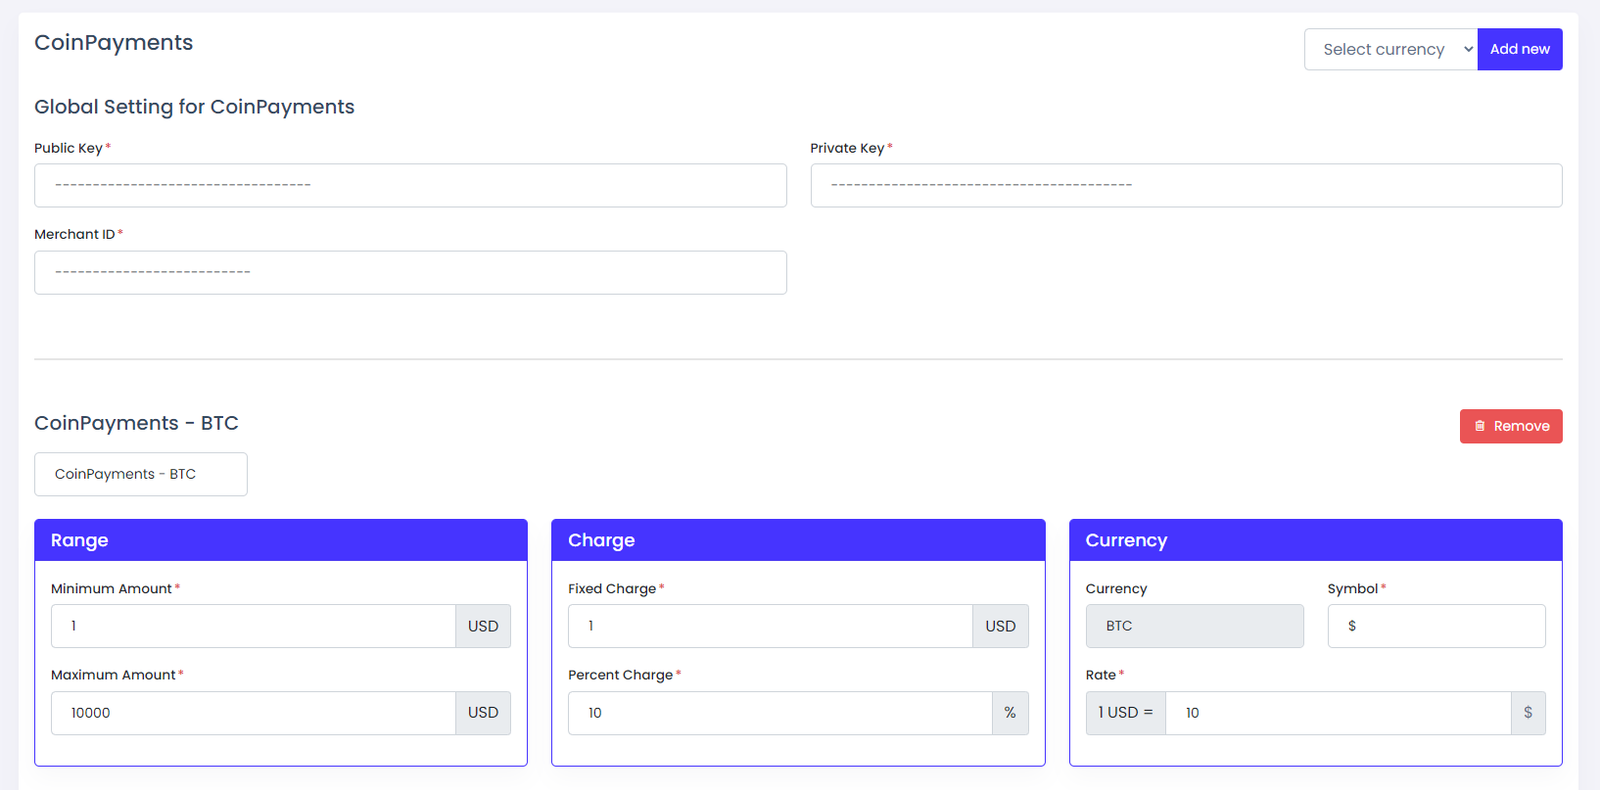Click the Add new button
The width and height of the screenshot is (1600, 790).
(x=1519, y=49)
